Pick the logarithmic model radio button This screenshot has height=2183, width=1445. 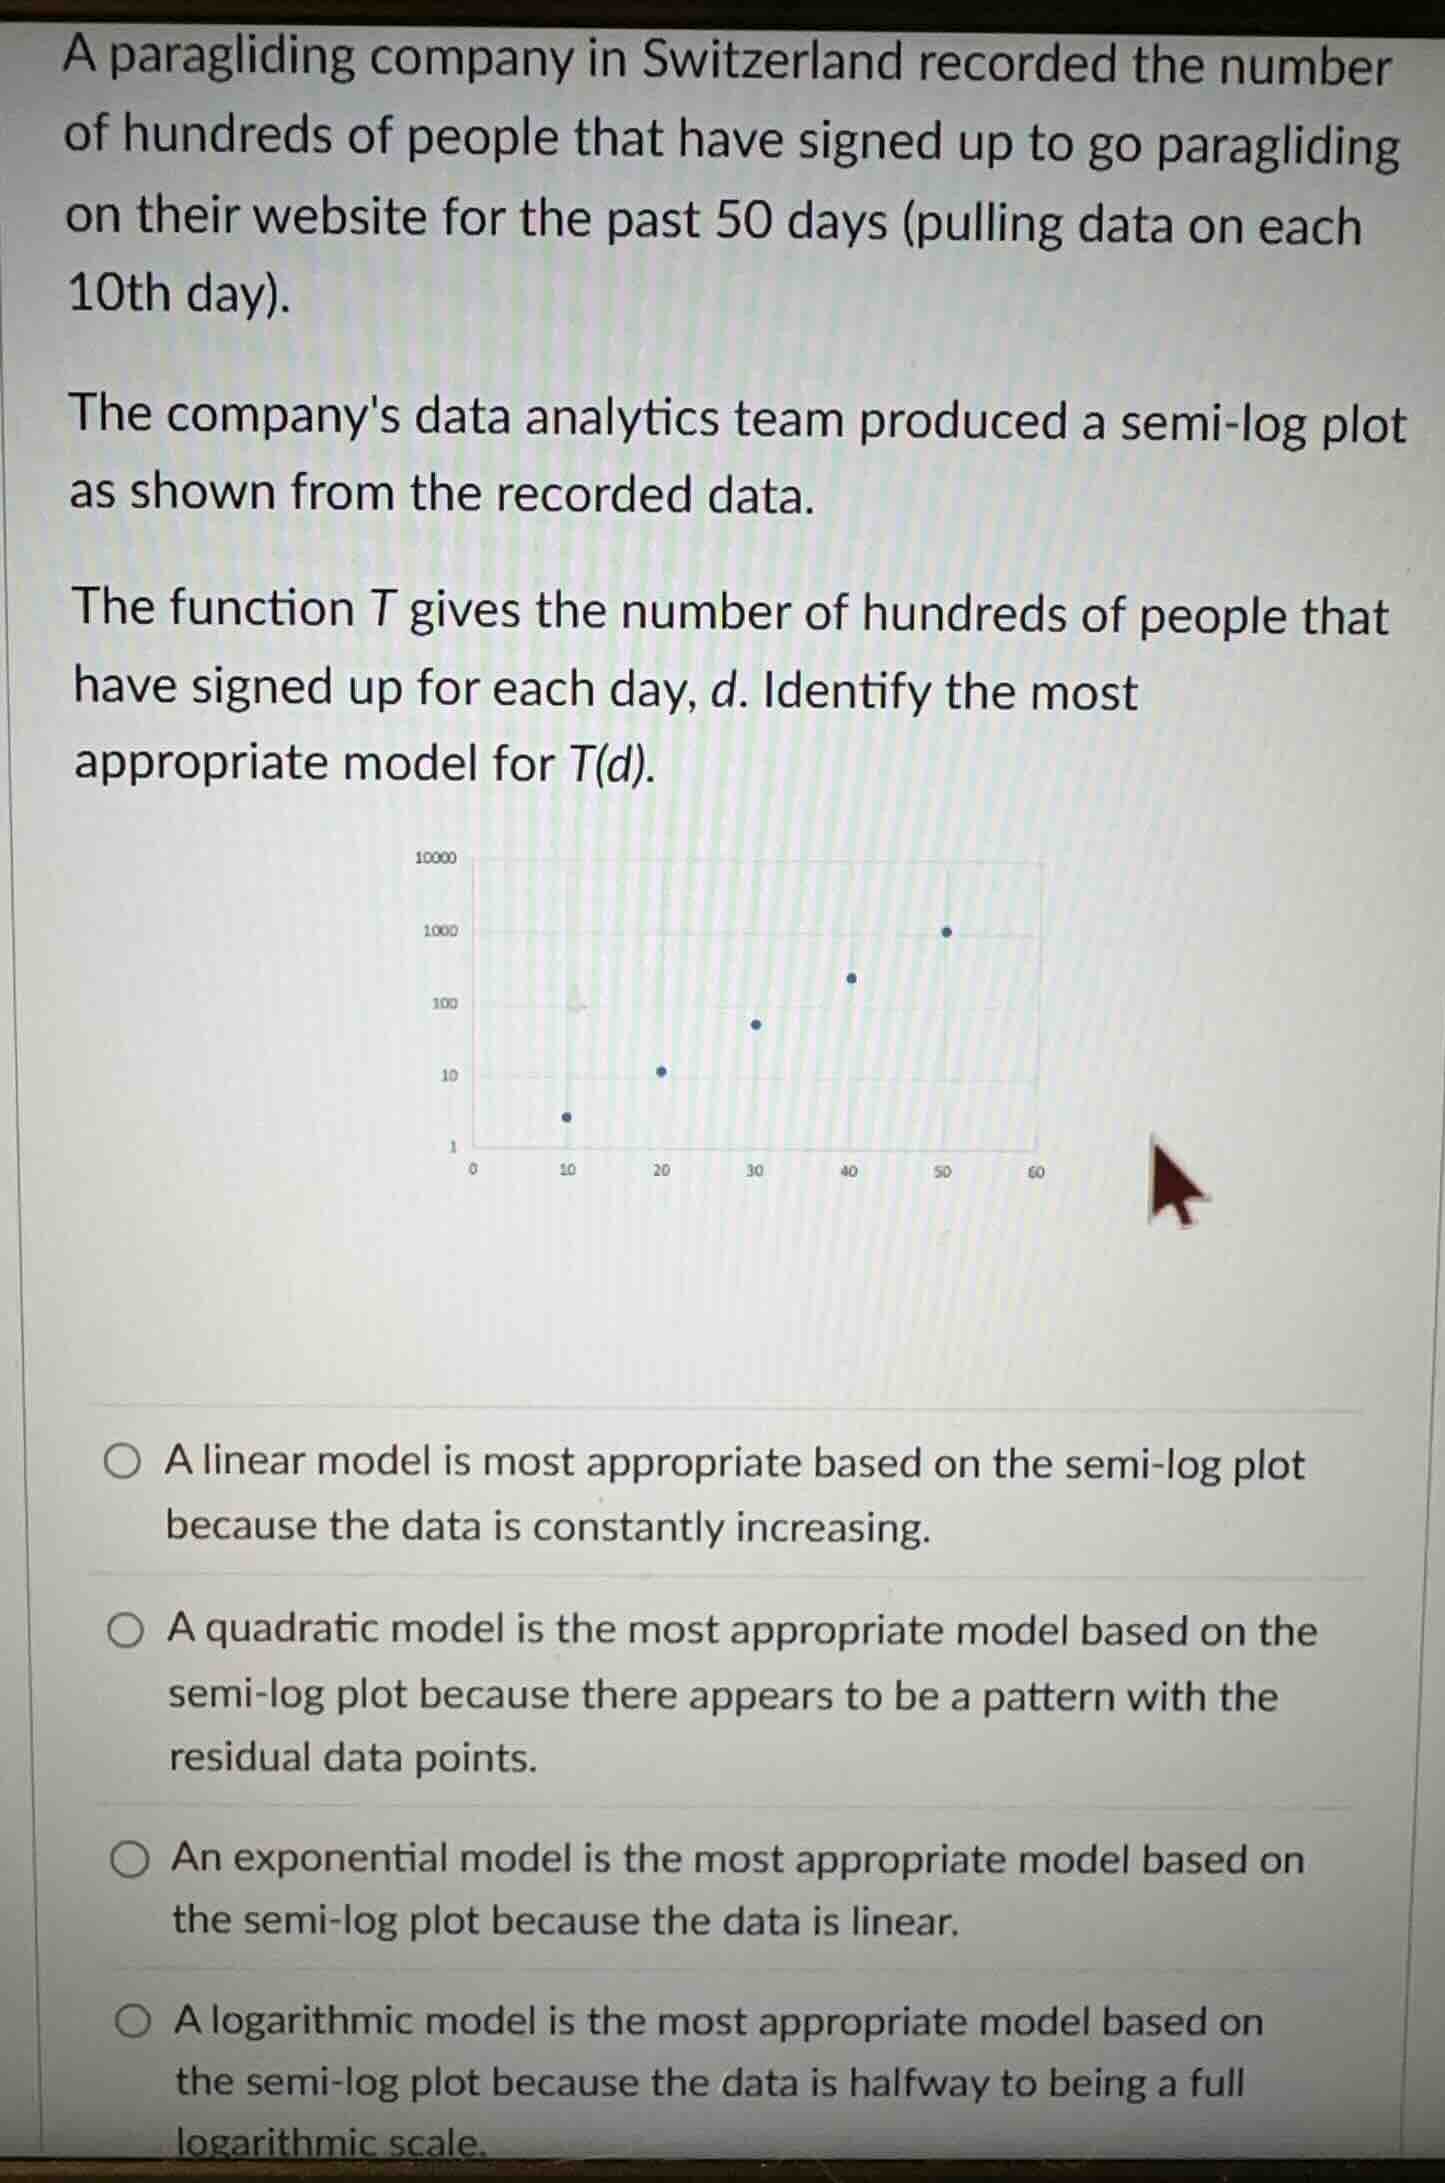[x=133, y=2021]
